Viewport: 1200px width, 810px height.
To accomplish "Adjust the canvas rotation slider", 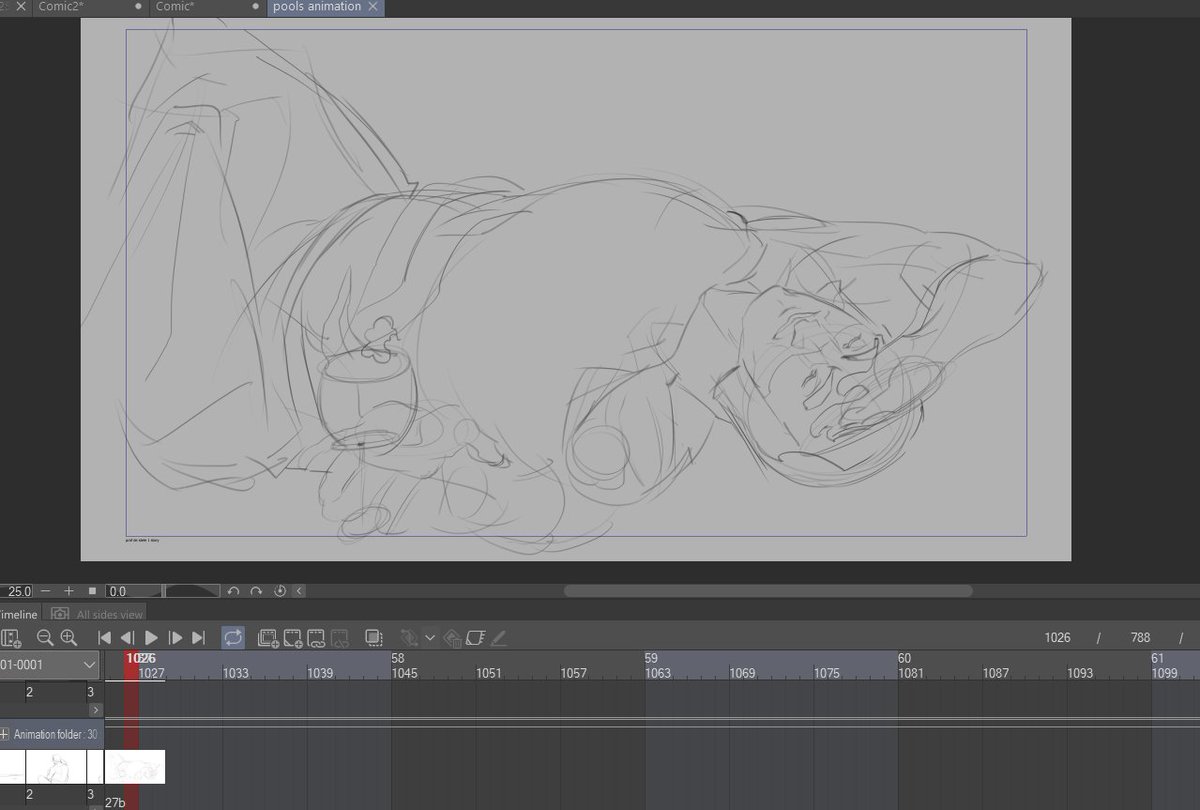I will 190,591.
